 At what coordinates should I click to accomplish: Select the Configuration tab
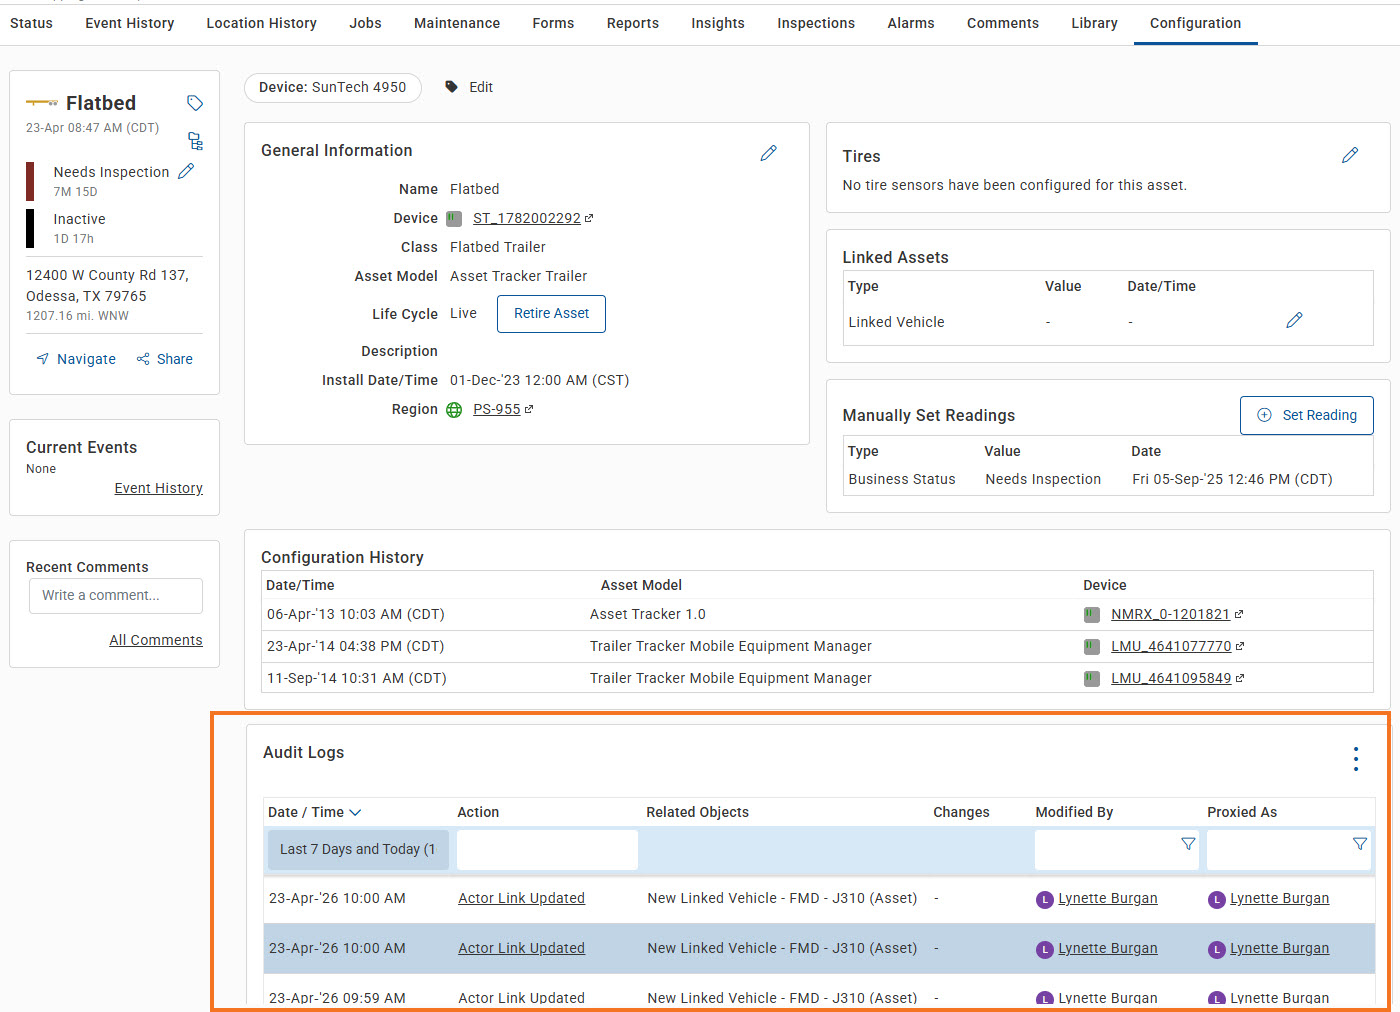[x=1195, y=23]
